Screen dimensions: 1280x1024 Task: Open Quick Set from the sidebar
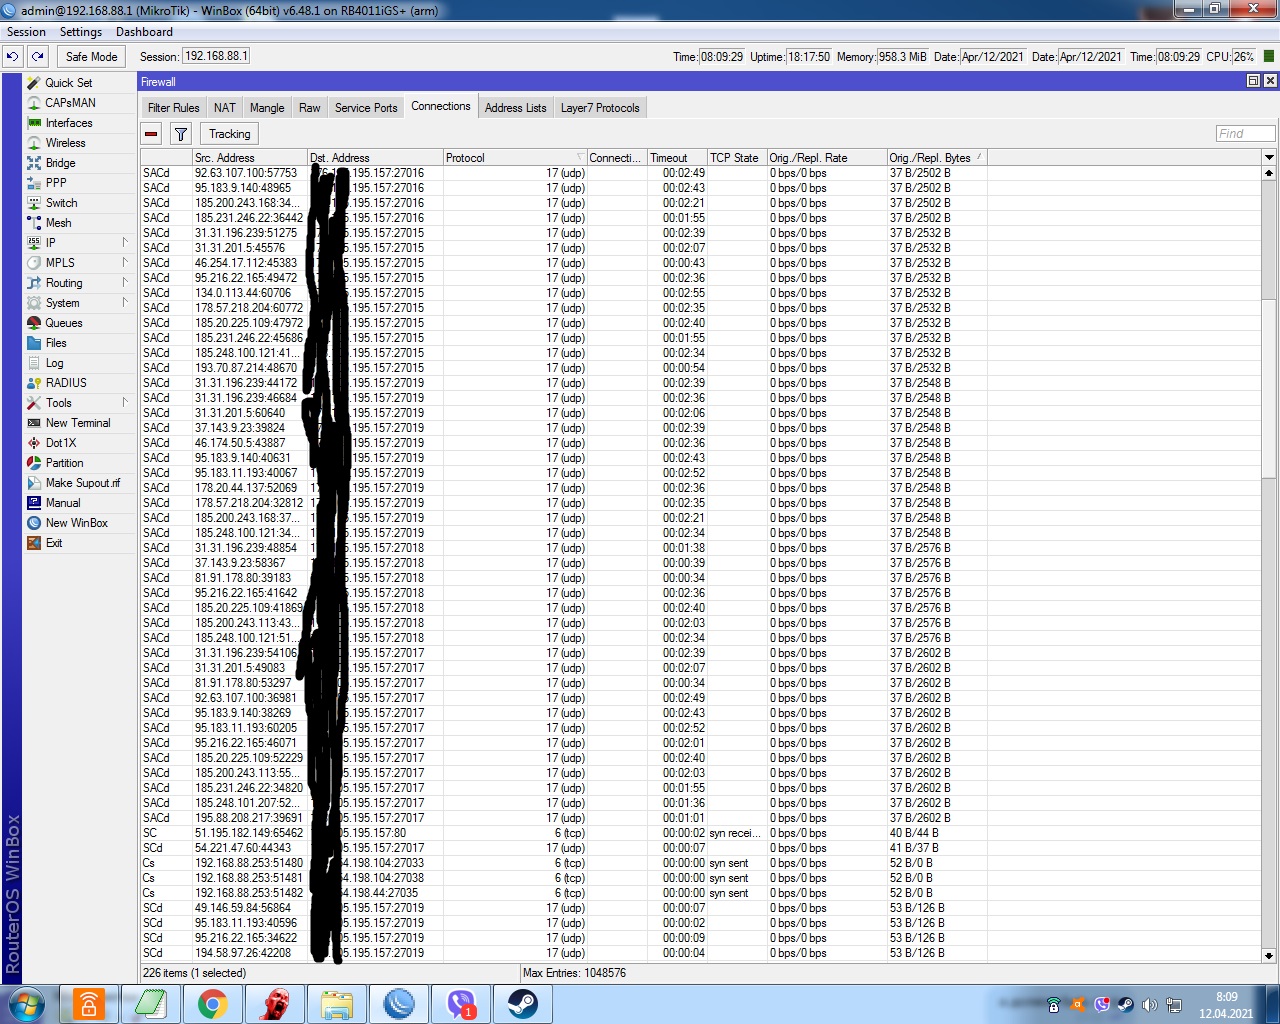68,83
